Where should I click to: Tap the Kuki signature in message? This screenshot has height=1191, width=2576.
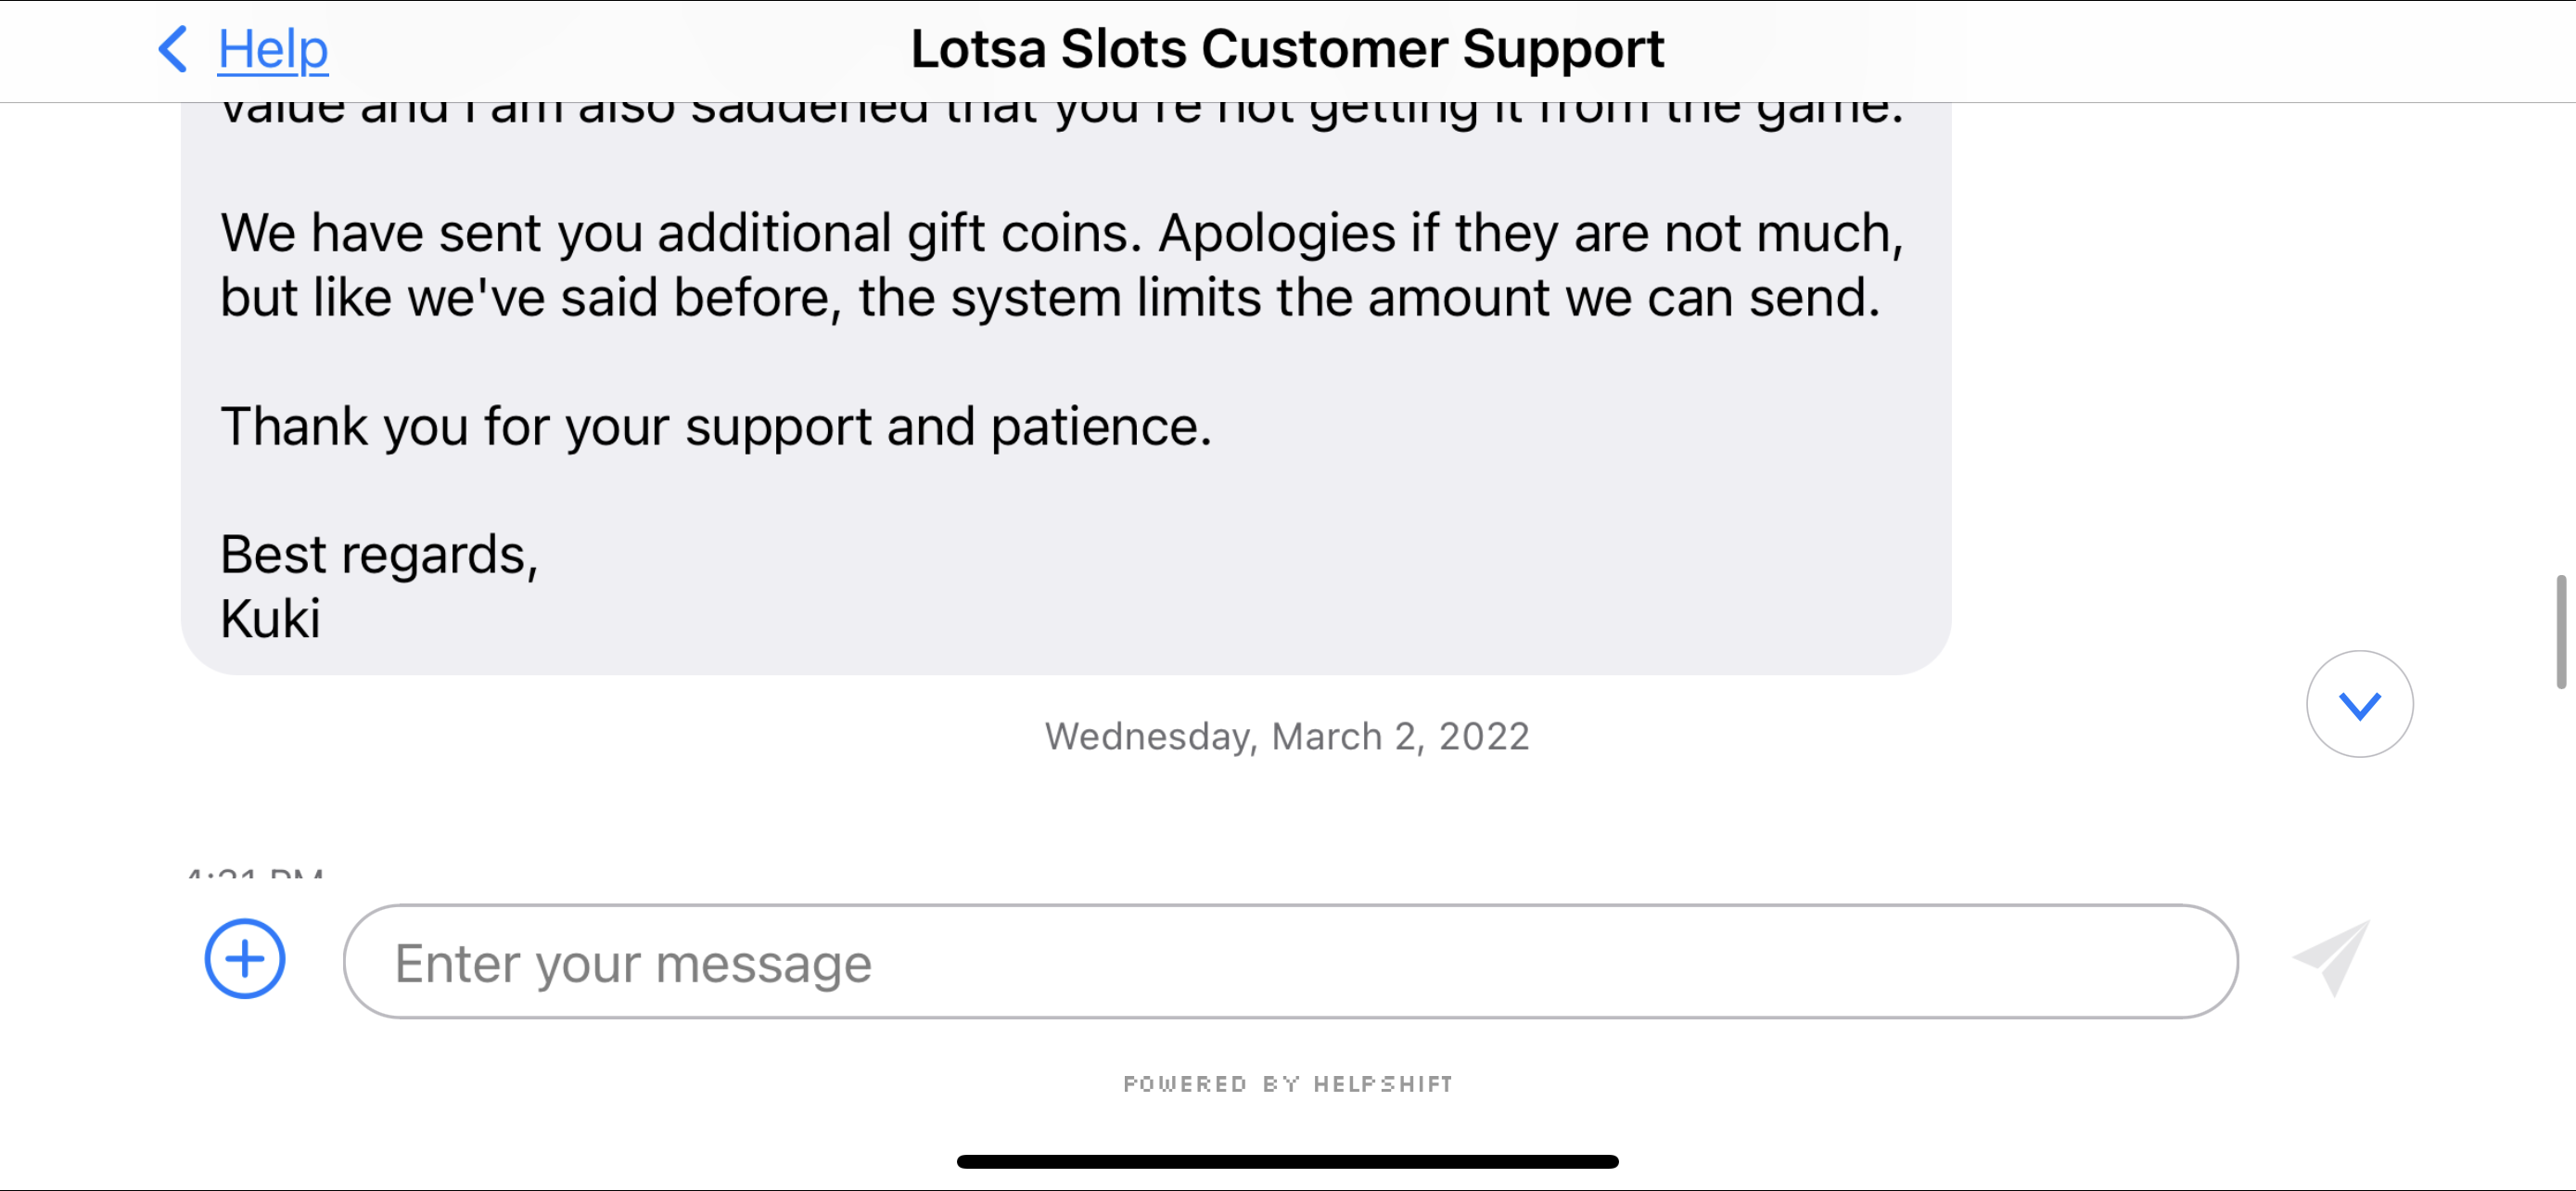coord(270,619)
